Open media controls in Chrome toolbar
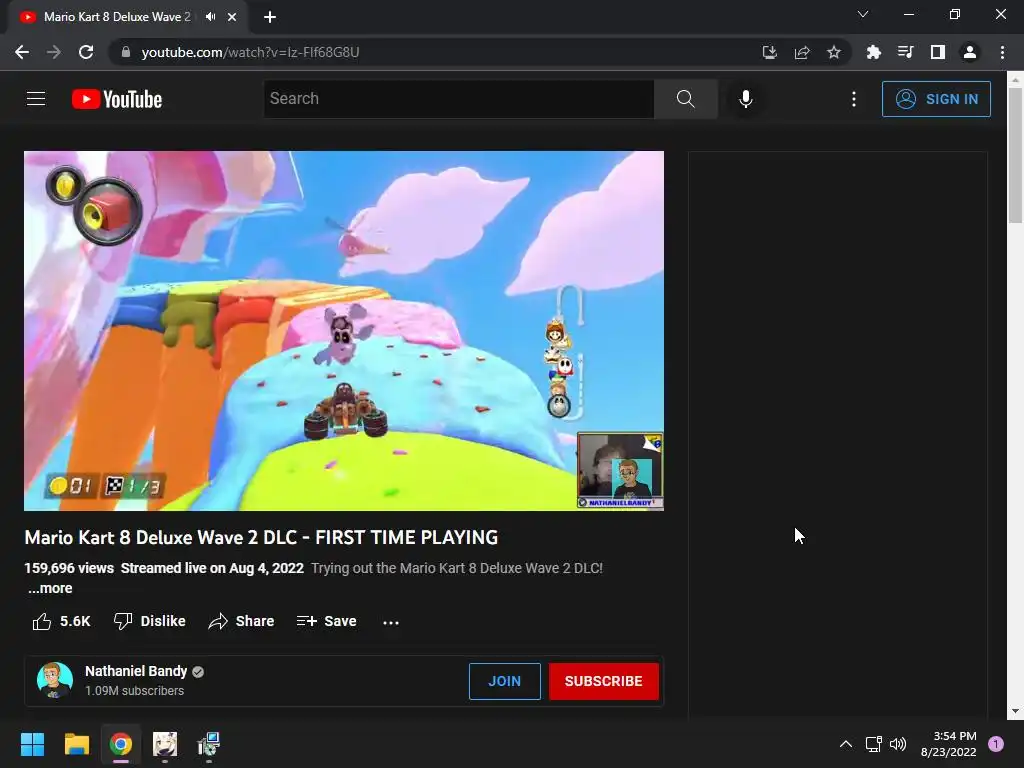Image resolution: width=1024 pixels, height=768 pixels. 905,52
